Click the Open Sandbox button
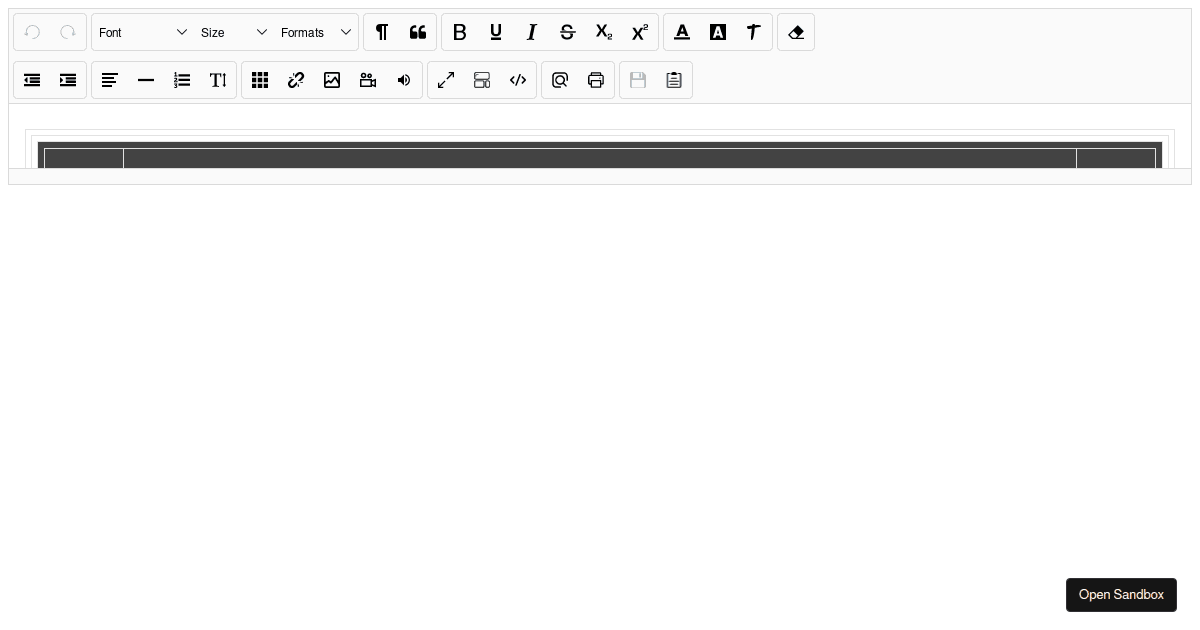This screenshot has height=630, width=1200. pos(1121,595)
